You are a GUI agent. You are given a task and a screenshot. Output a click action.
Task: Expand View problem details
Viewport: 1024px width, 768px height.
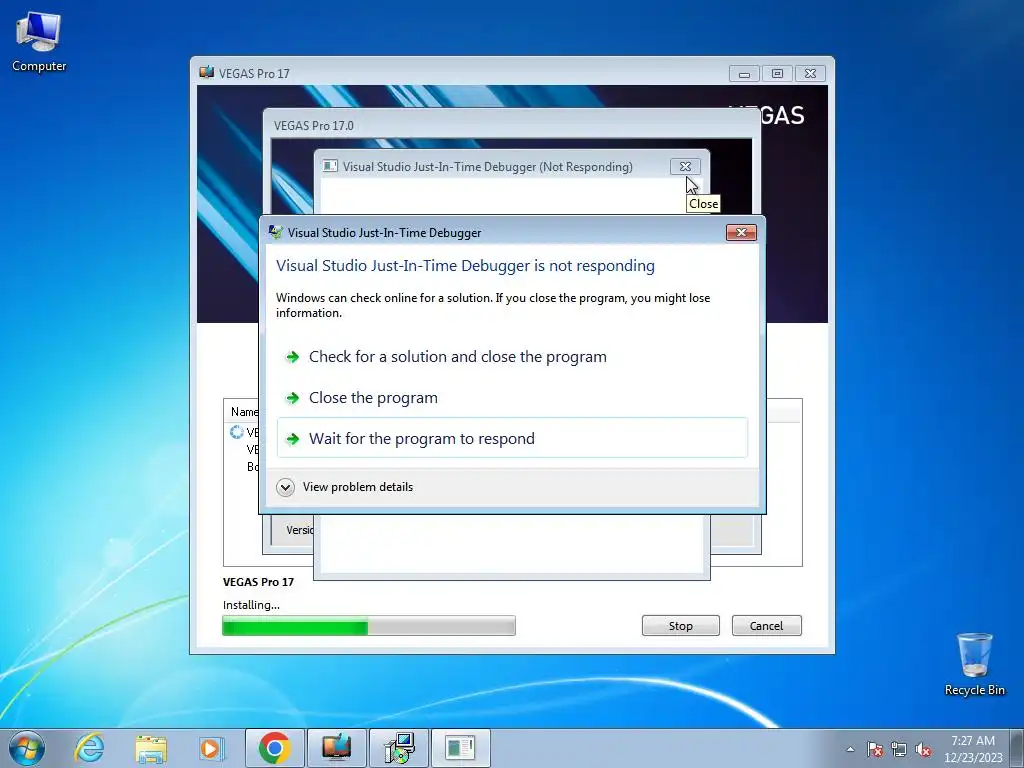pyautogui.click(x=345, y=487)
